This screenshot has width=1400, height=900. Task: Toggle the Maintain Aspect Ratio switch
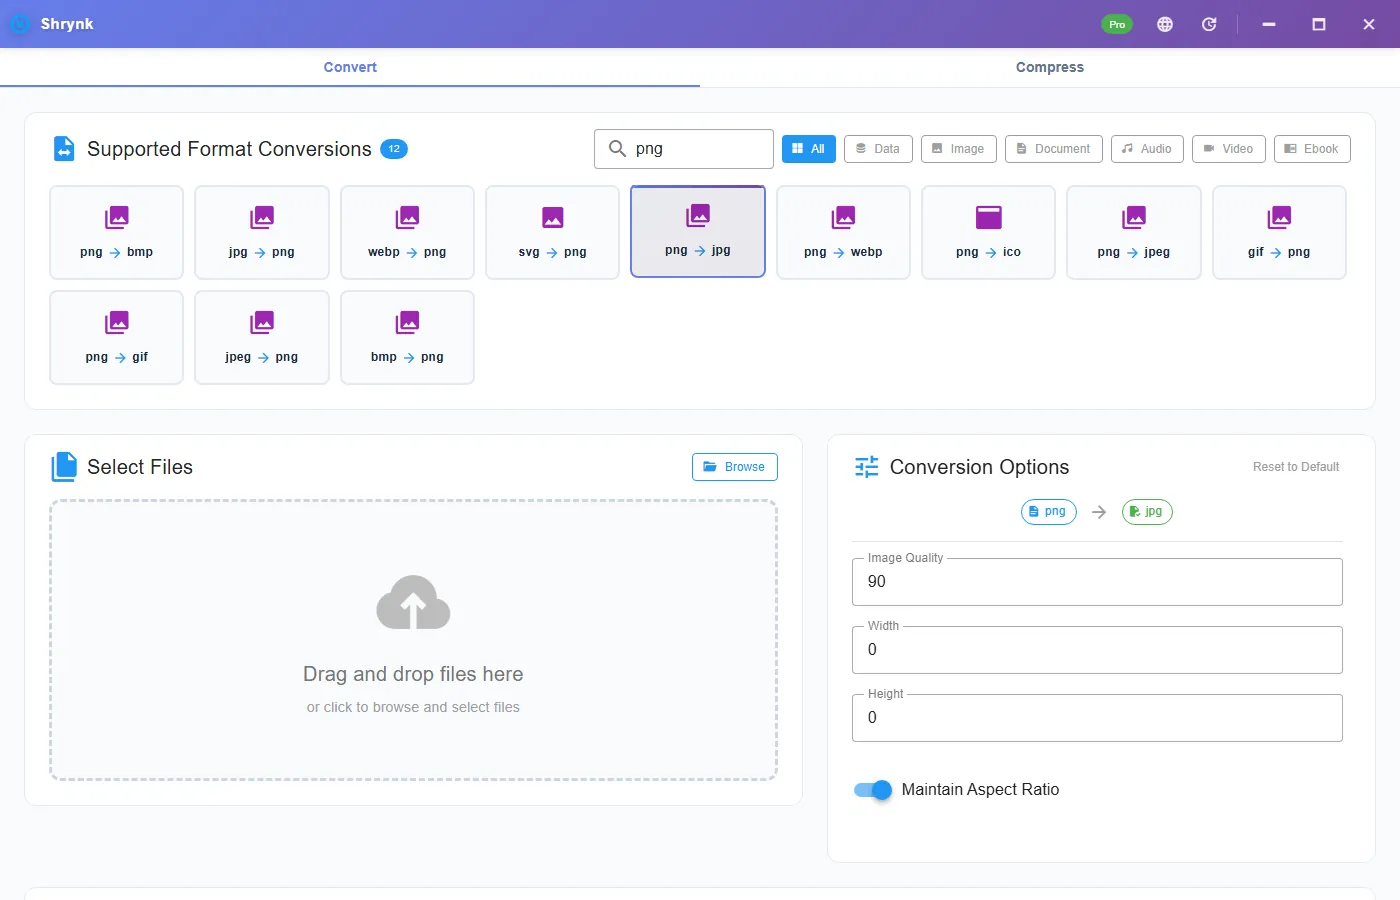click(873, 790)
